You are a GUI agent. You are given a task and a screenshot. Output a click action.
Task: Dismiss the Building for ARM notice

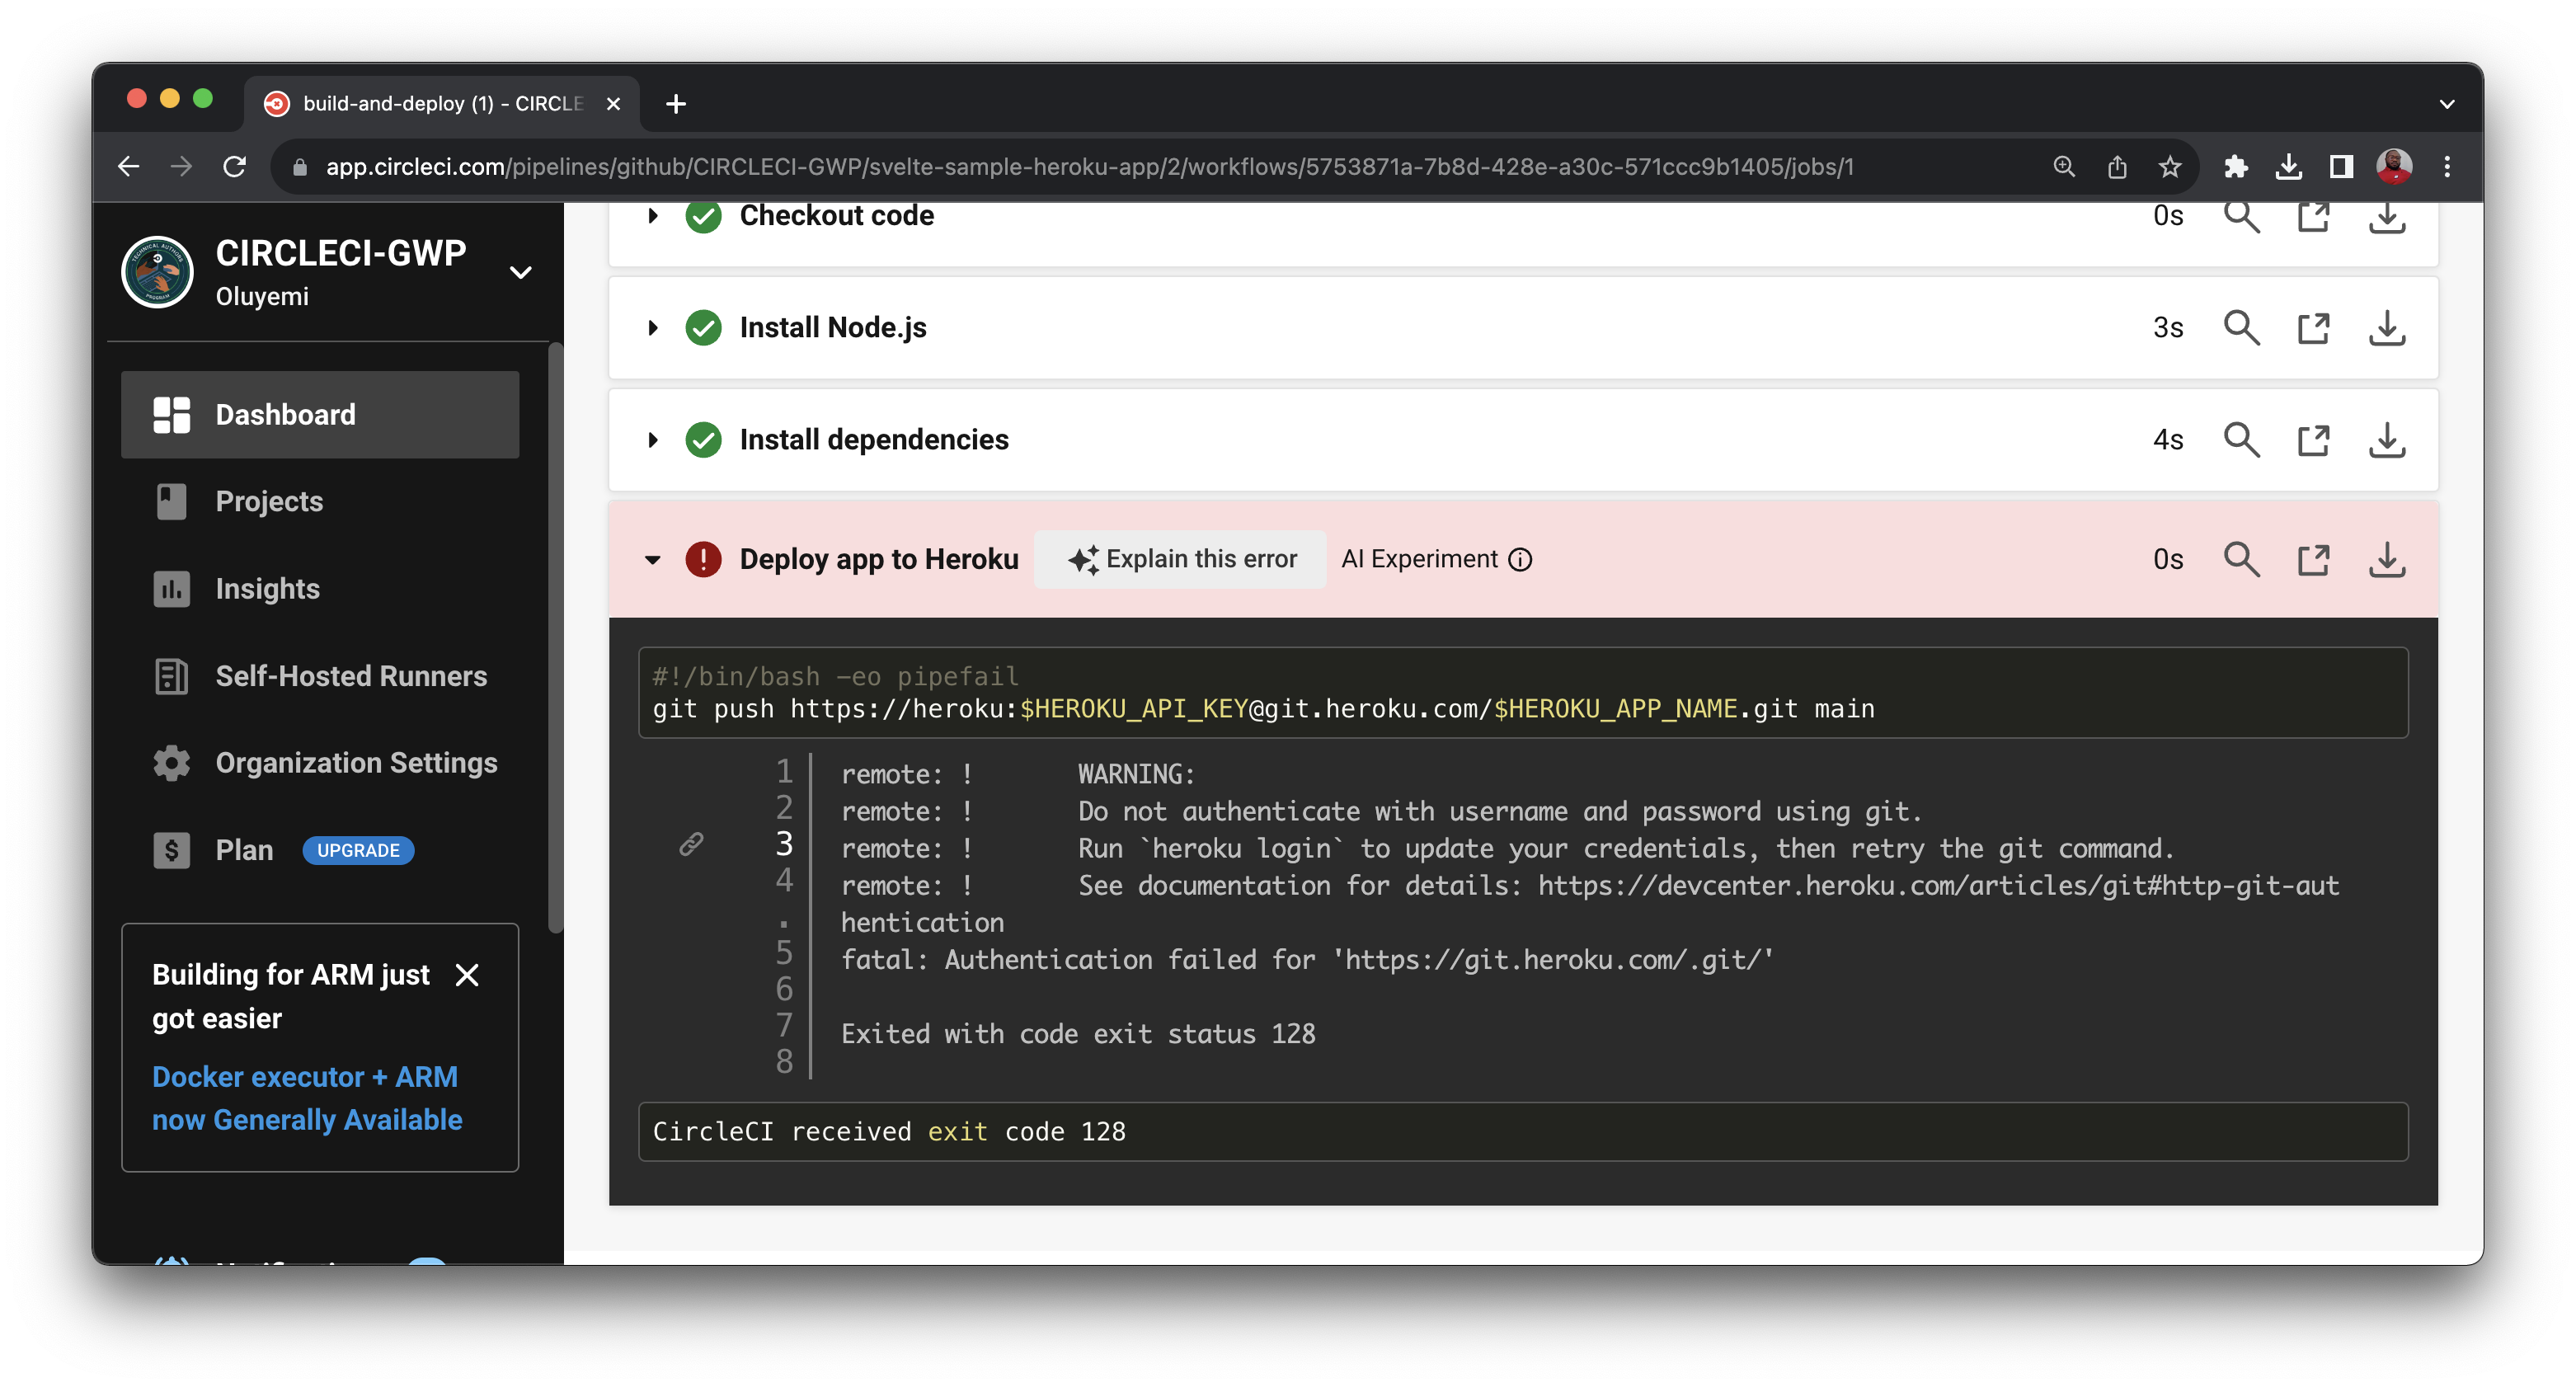[x=467, y=975]
